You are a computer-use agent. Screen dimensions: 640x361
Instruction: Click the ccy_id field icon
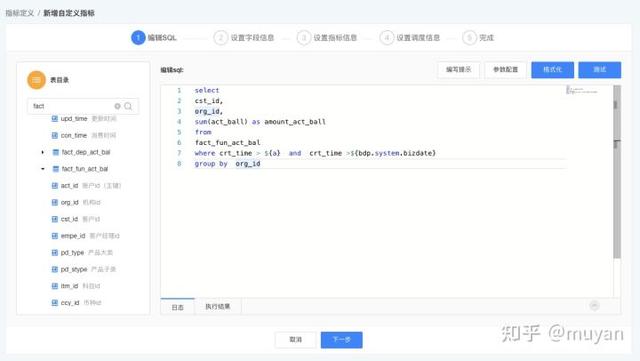[x=55, y=303]
